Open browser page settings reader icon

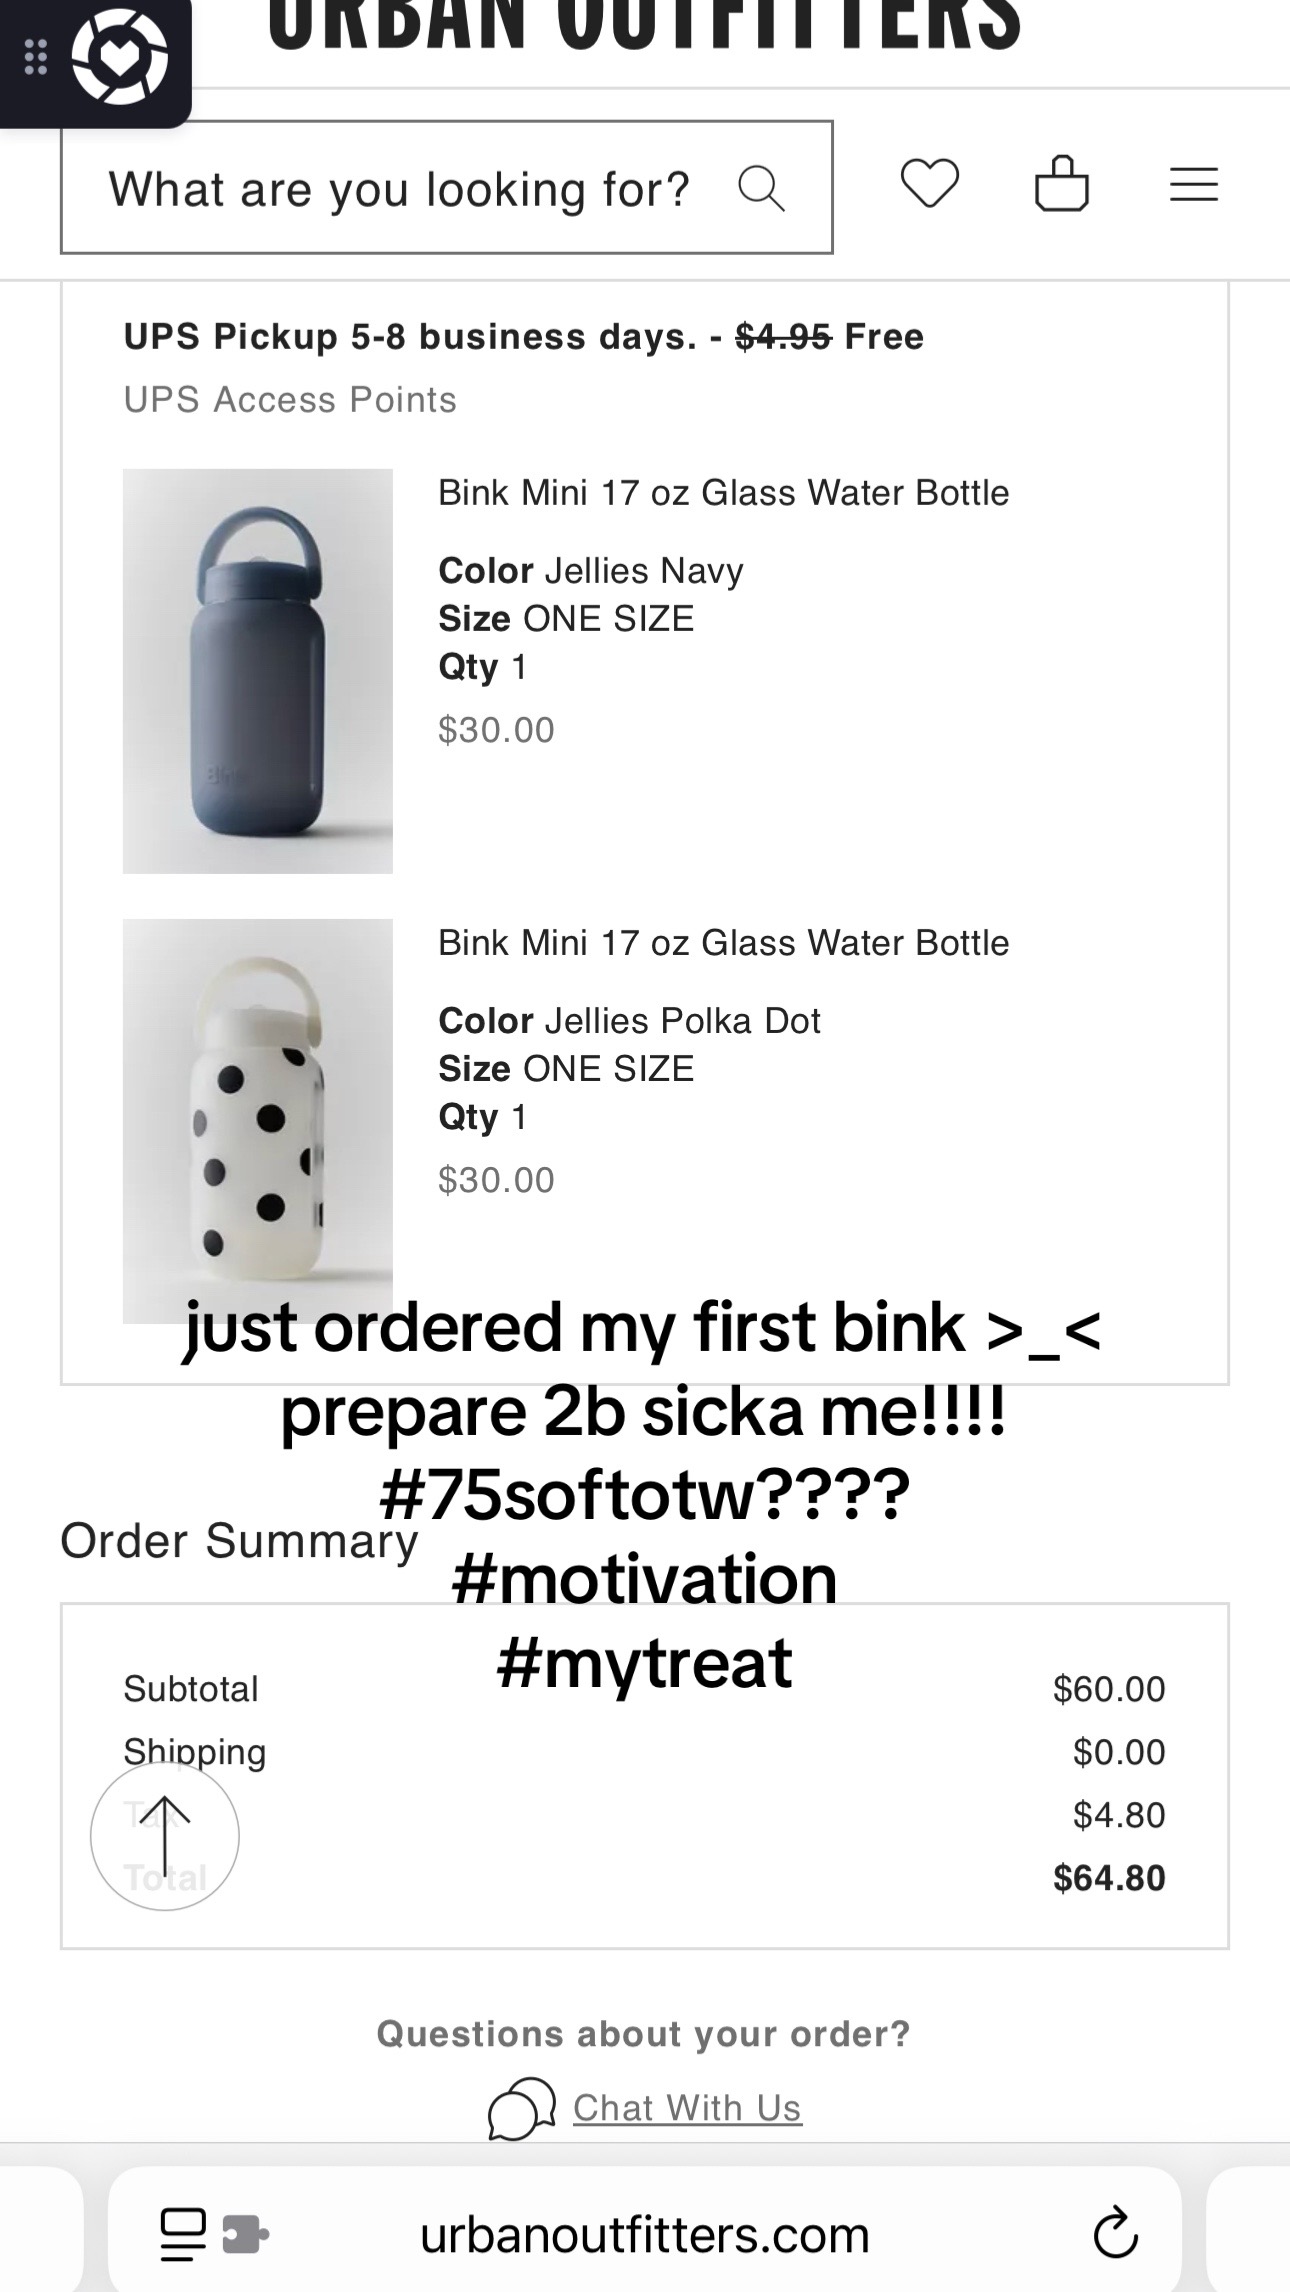point(183,2234)
